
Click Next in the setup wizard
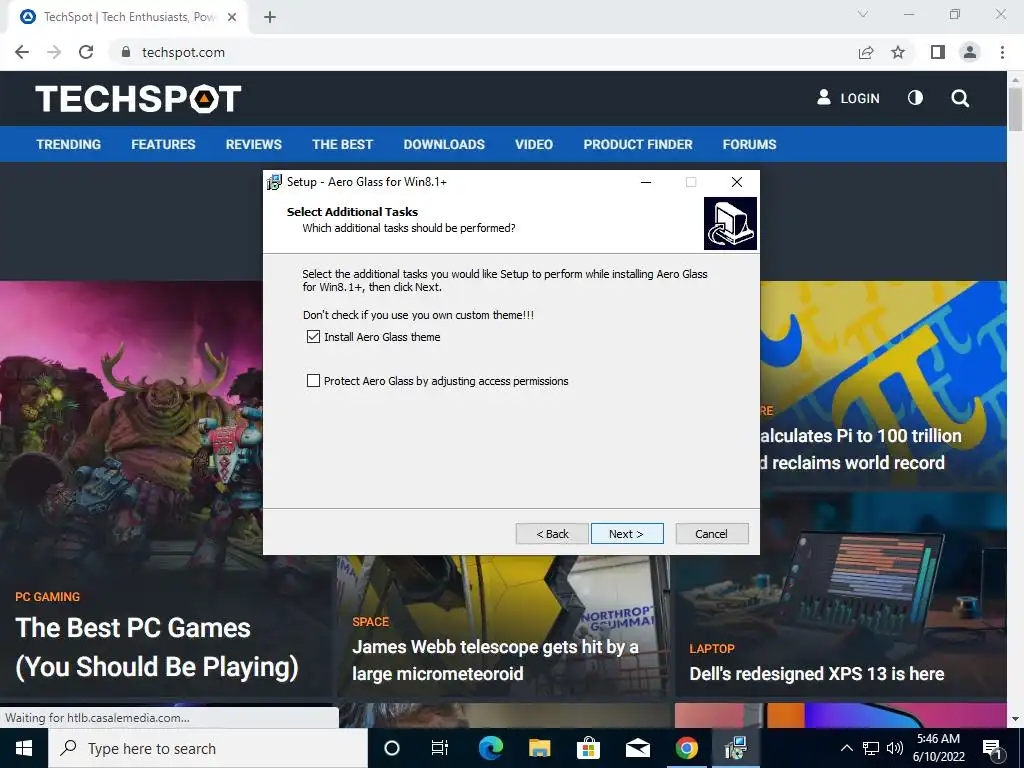tap(627, 534)
